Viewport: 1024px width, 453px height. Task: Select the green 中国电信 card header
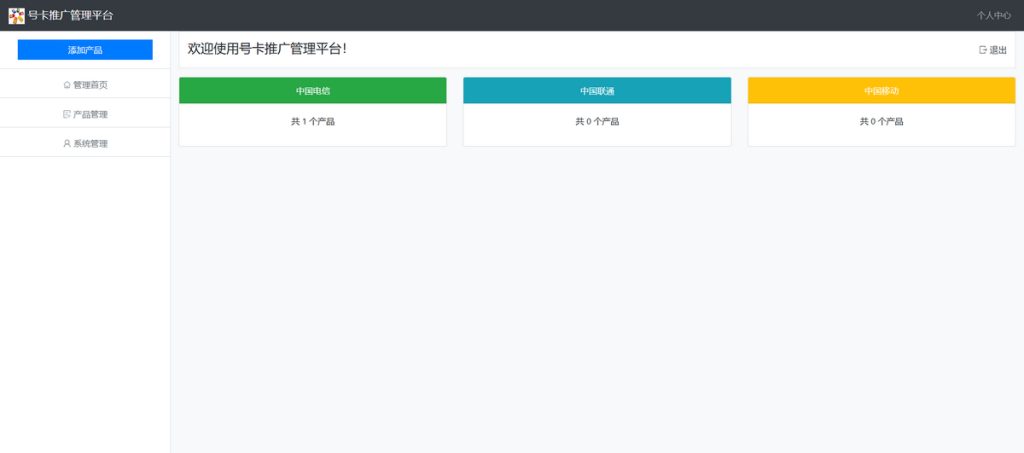[x=312, y=91]
